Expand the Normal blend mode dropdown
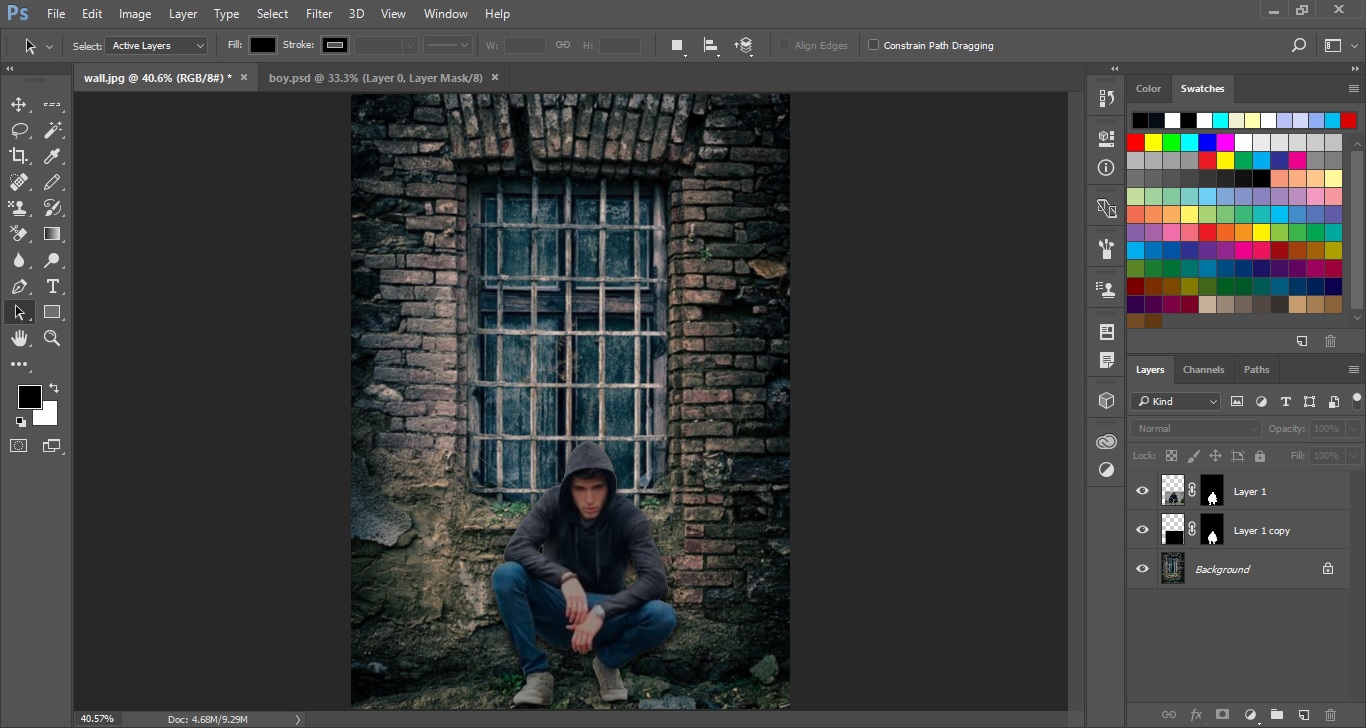 [1196, 428]
